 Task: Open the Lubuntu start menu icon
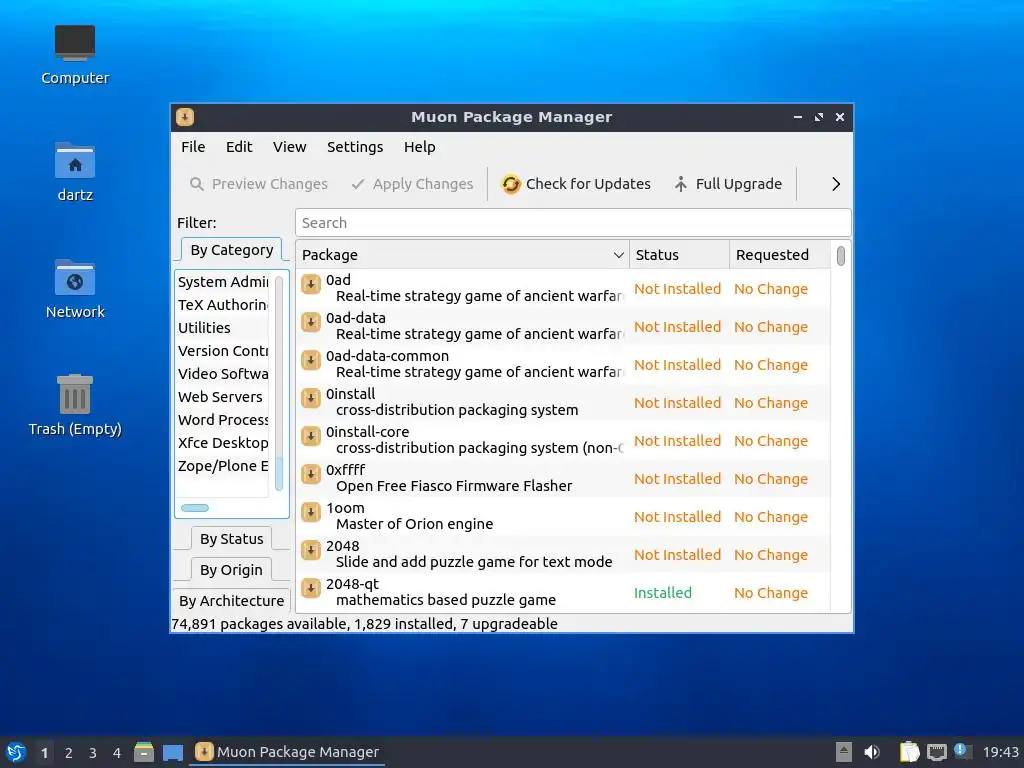click(16, 752)
